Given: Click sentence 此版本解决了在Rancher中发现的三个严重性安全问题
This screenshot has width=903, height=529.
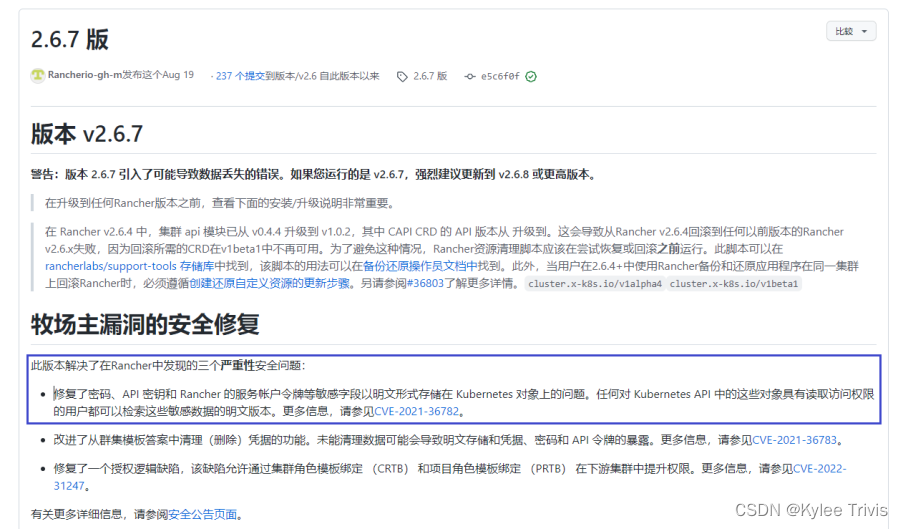Looking at the screenshot, I should click(x=168, y=365).
